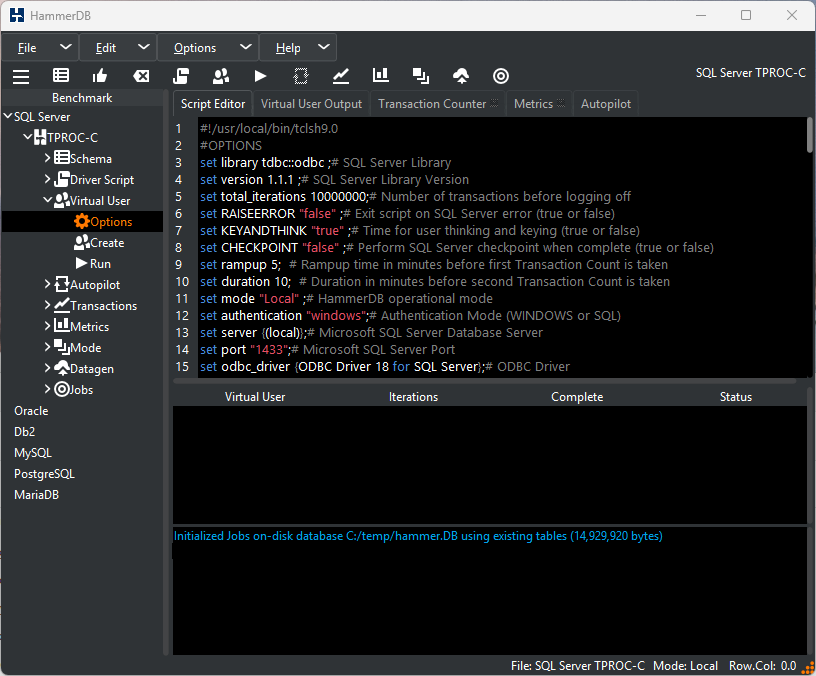The image size is (816, 676).
Task: Click the chevron next to File
Action: 66,47
